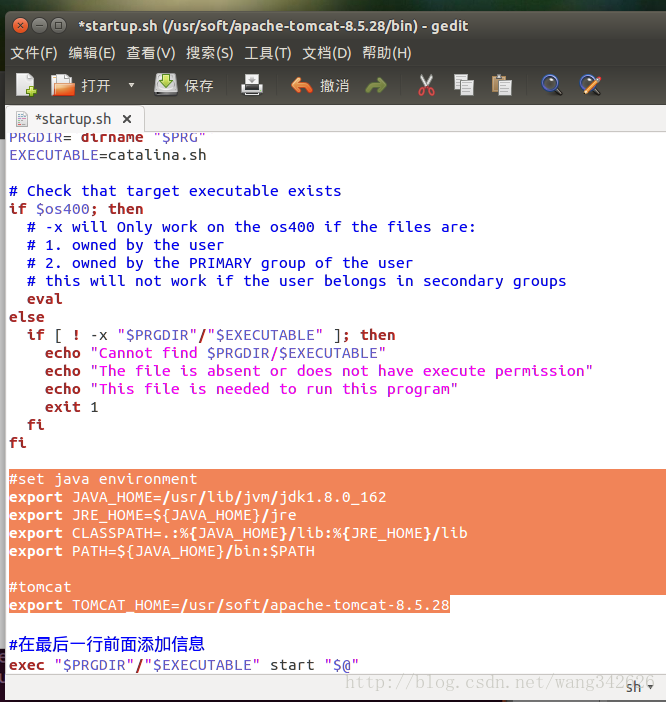Click comment '# Check that target executable exists'
This screenshot has width=666, height=702.
point(175,191)
